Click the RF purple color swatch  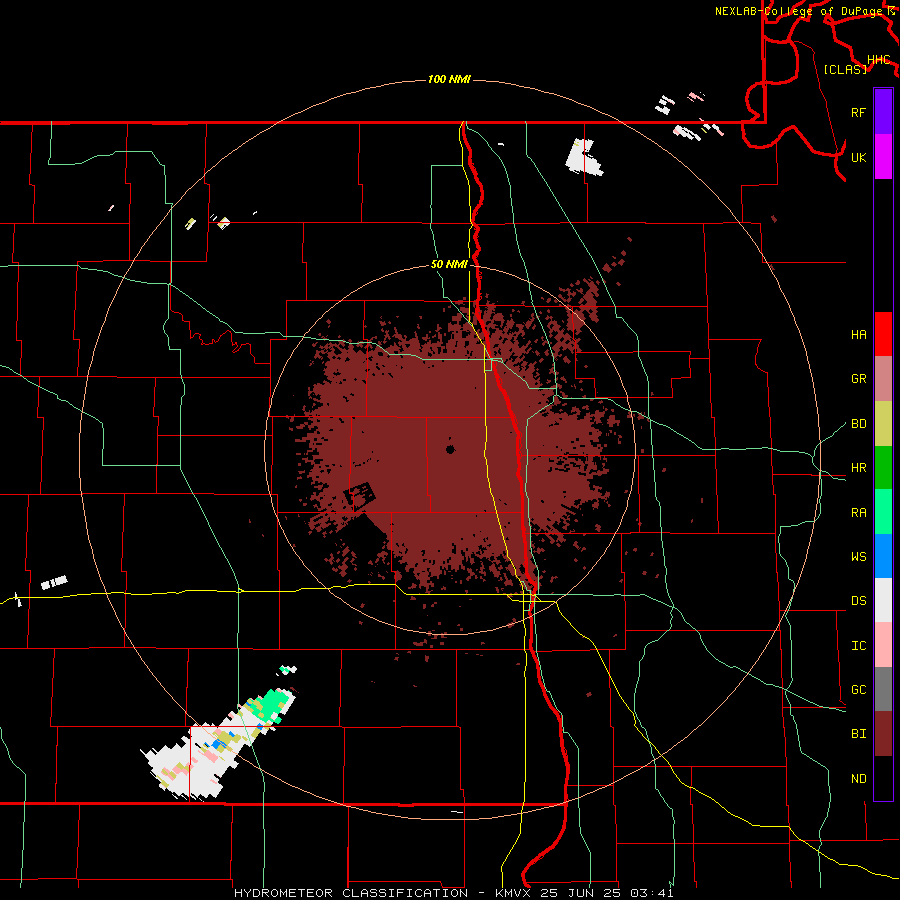coord(883,112)
